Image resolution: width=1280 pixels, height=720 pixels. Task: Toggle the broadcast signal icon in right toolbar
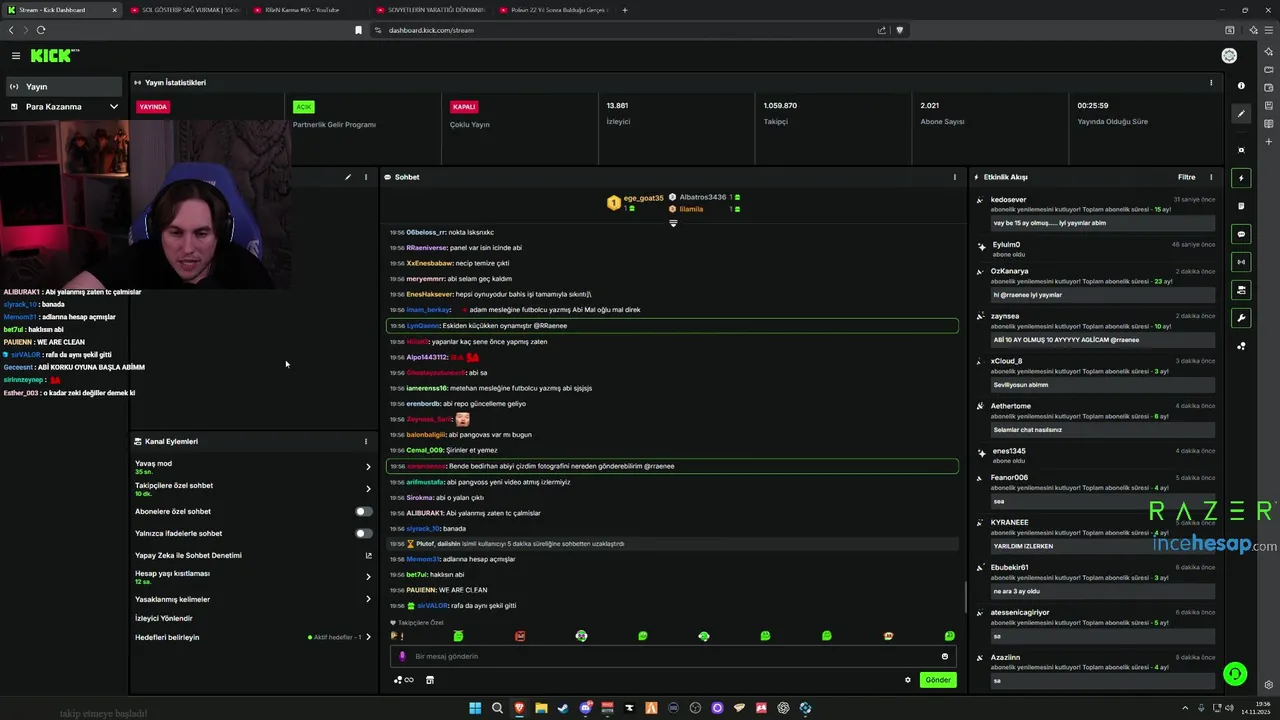(1241, 262)
